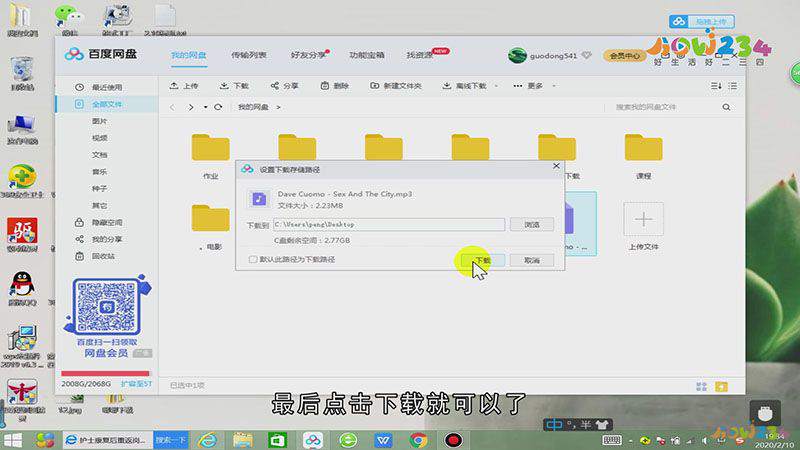Open 我的分享 in the sidebar
This screenshot has width=800, height=450.
pos(107,239)
